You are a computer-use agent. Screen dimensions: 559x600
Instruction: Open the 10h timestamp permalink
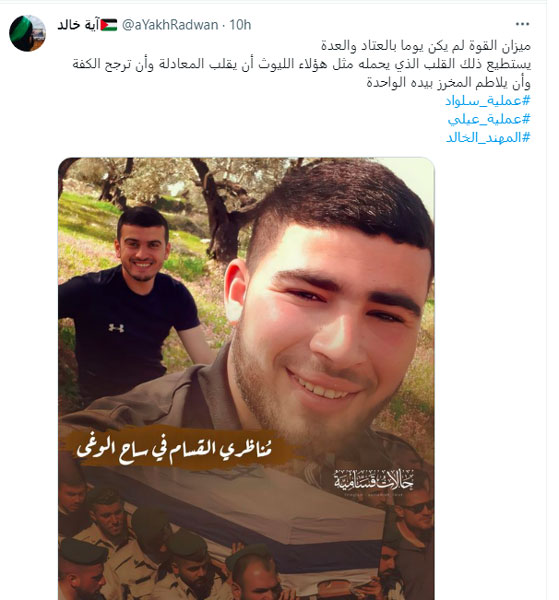coord(240,25)
